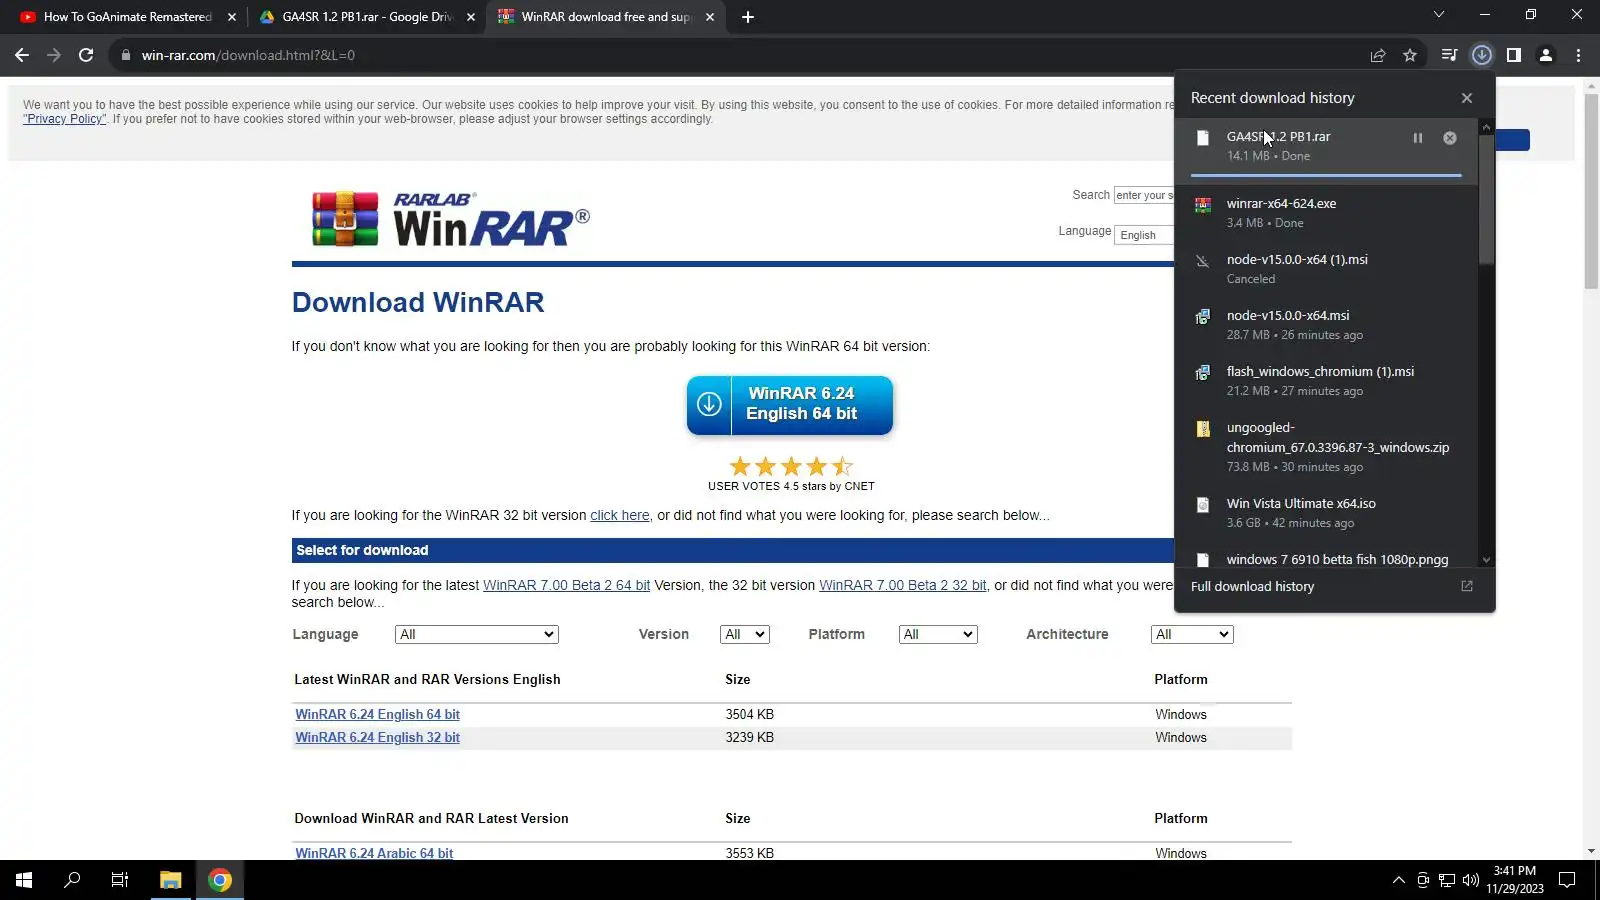The width and height of the screenshot is (1600, 900).
Task: Click the CNET star rating
Action: (x=791, y=466)
